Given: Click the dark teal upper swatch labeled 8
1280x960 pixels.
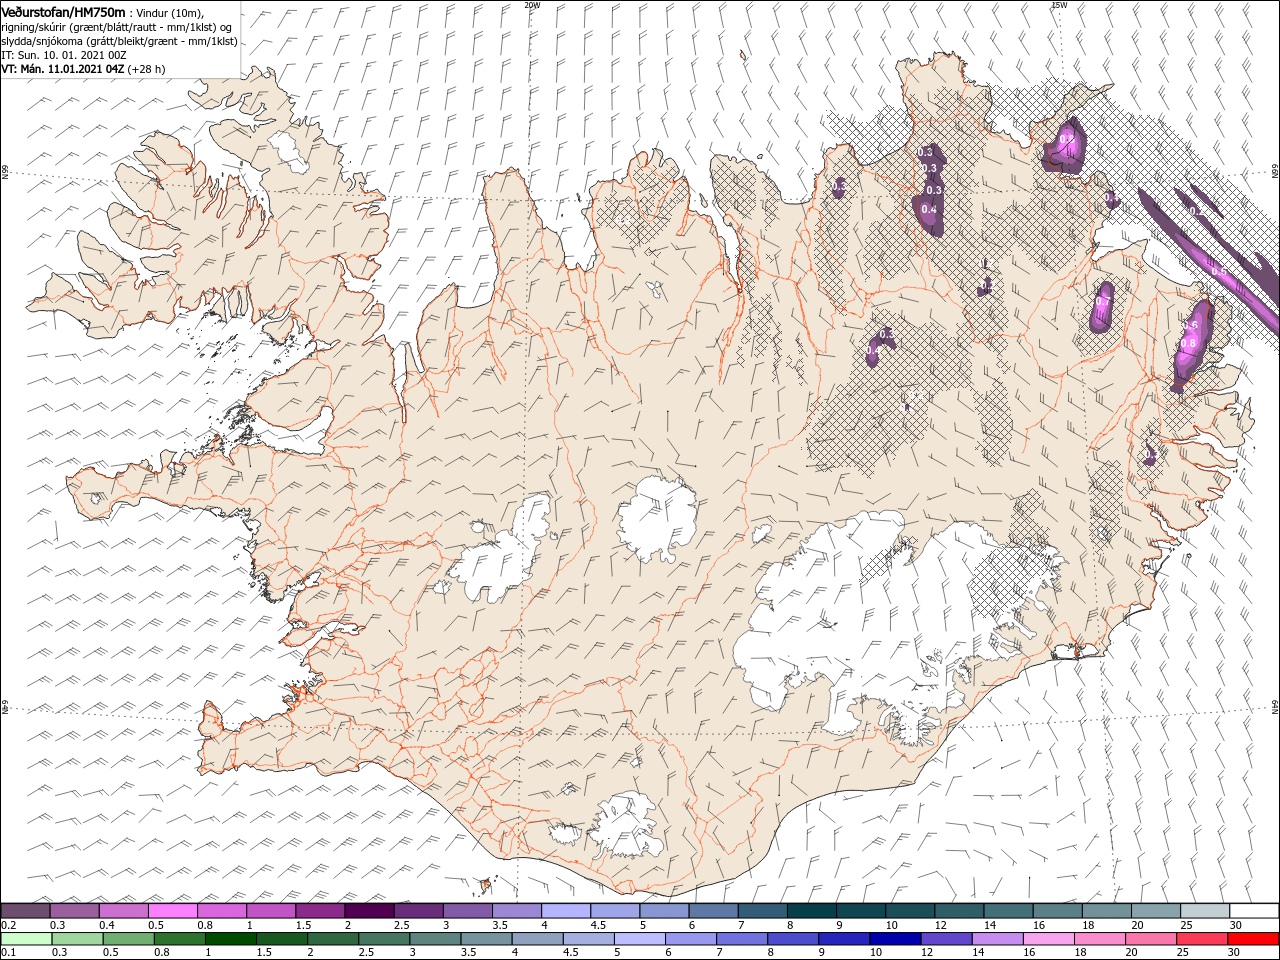Looking at the screenshot, I should point(811,911).
